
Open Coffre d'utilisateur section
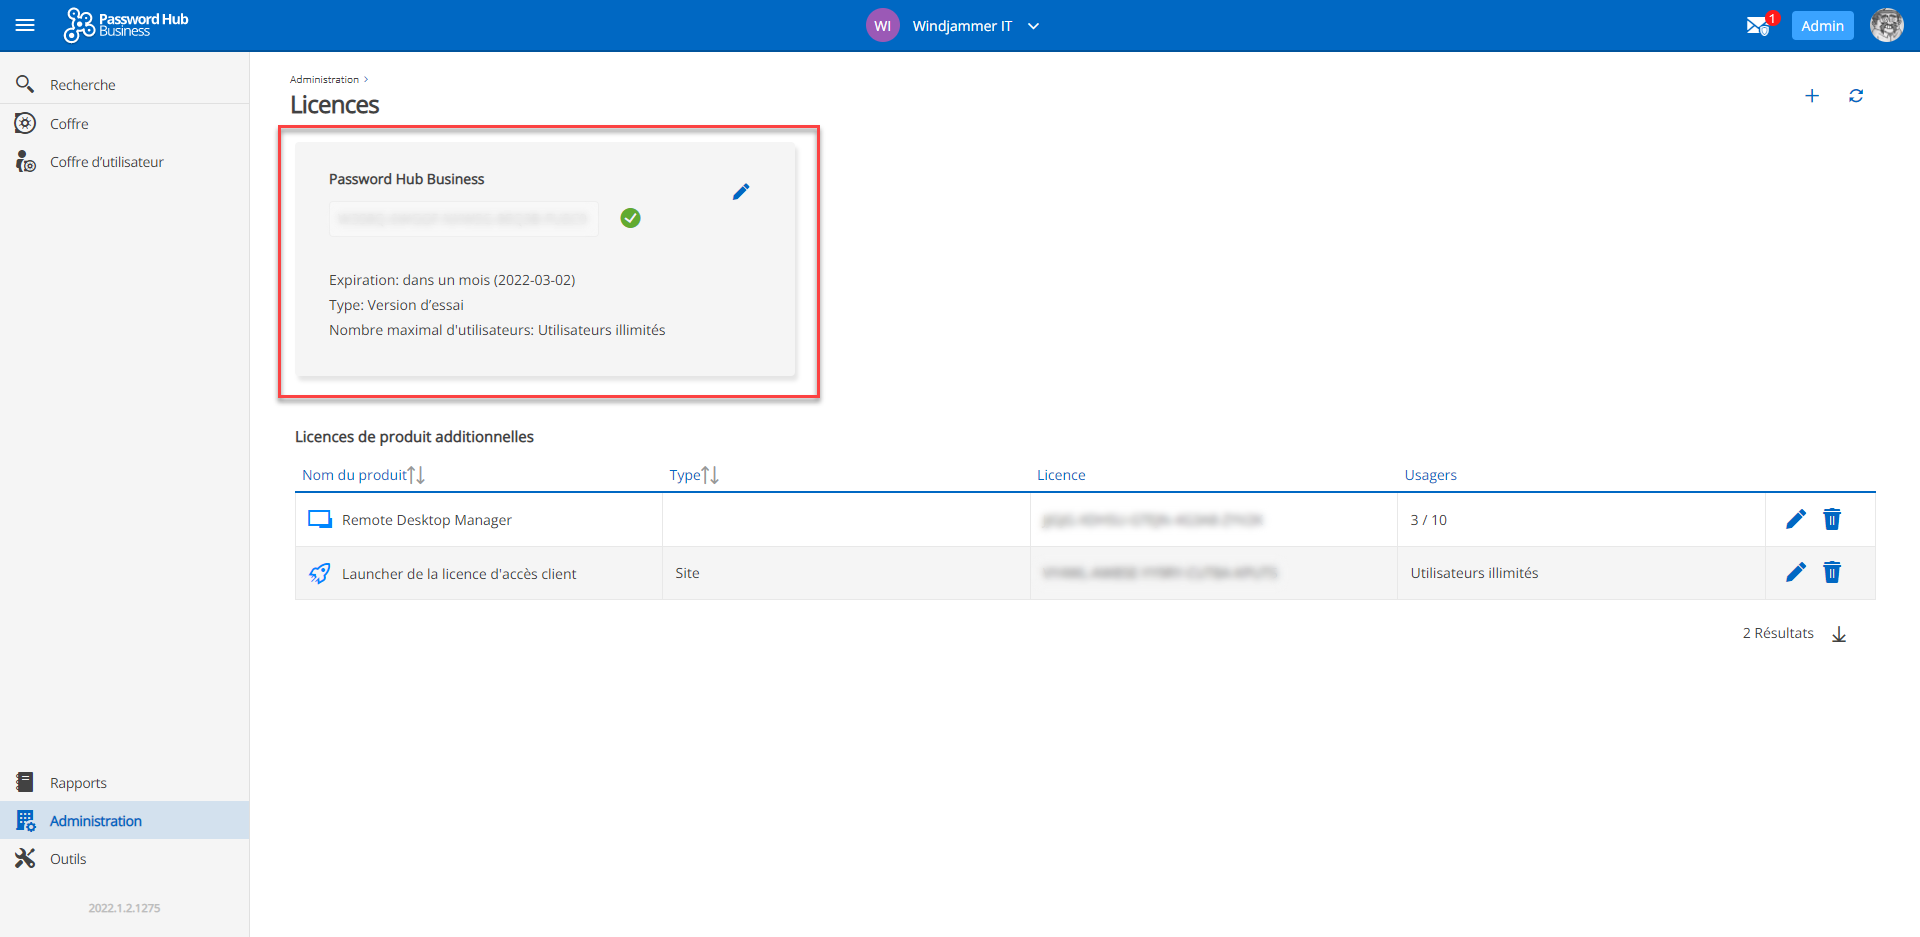pos(106,162)
